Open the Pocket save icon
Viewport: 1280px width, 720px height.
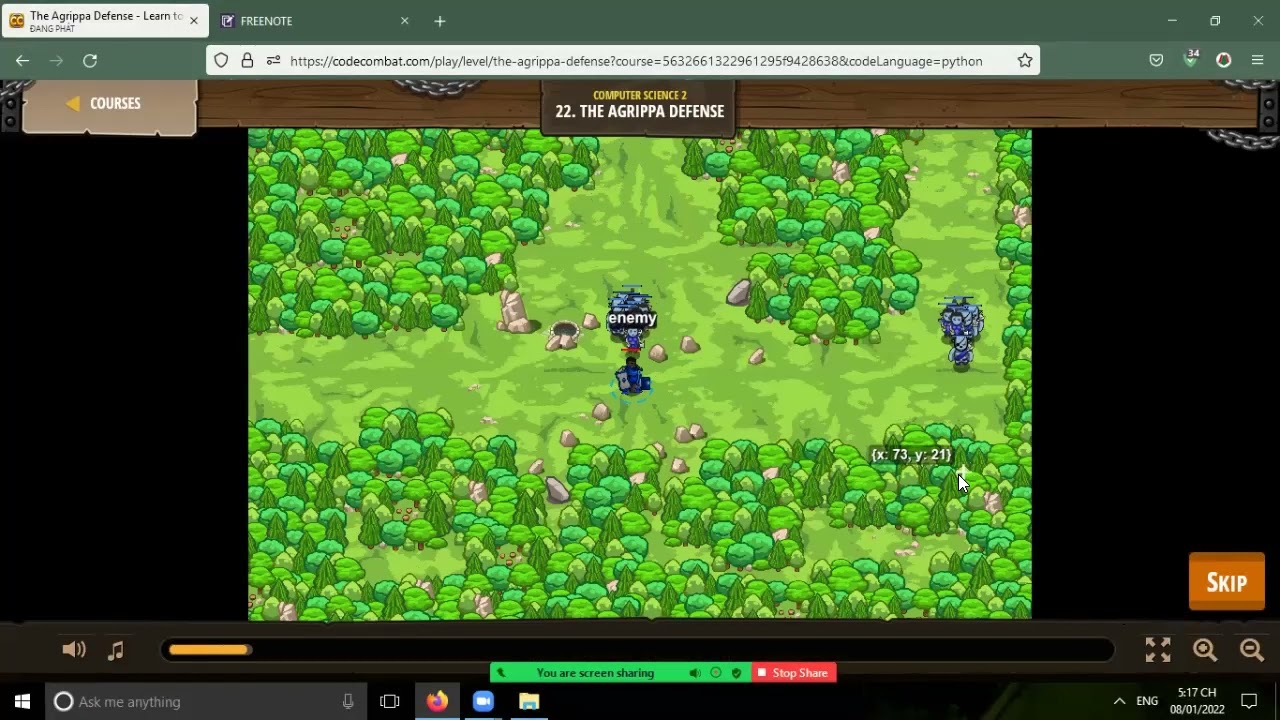coord(1156,61)
